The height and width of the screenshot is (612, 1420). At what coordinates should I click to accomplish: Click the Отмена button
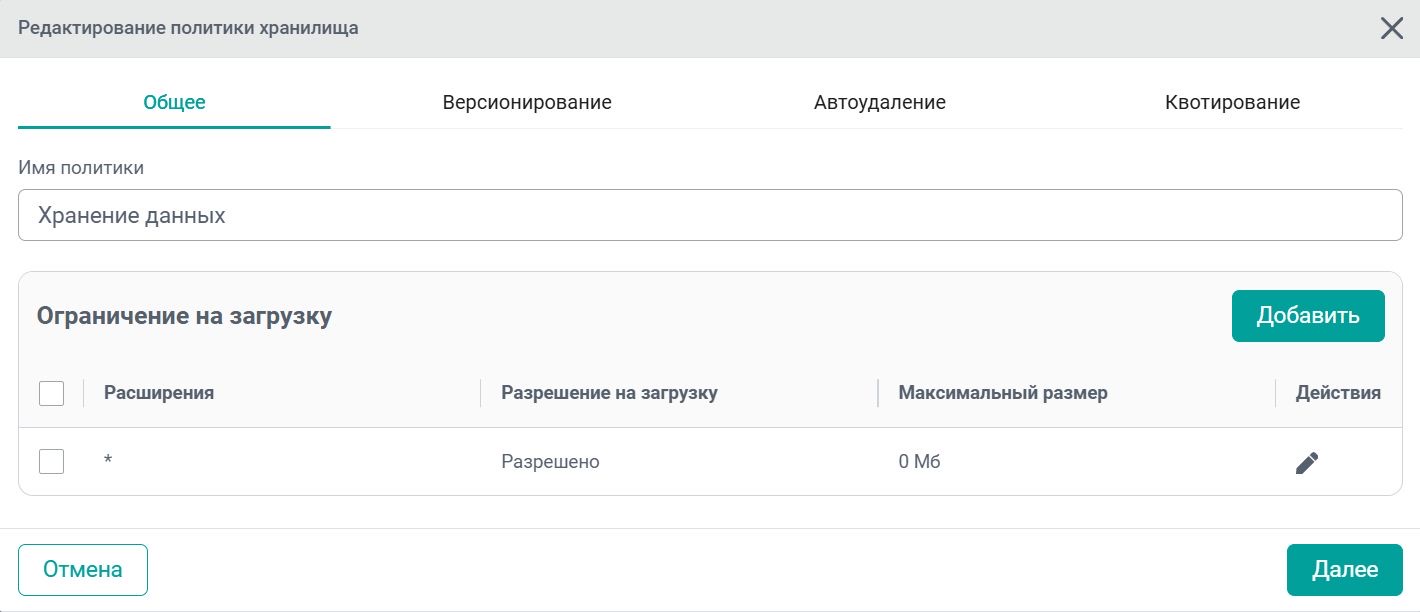(83, 570)
